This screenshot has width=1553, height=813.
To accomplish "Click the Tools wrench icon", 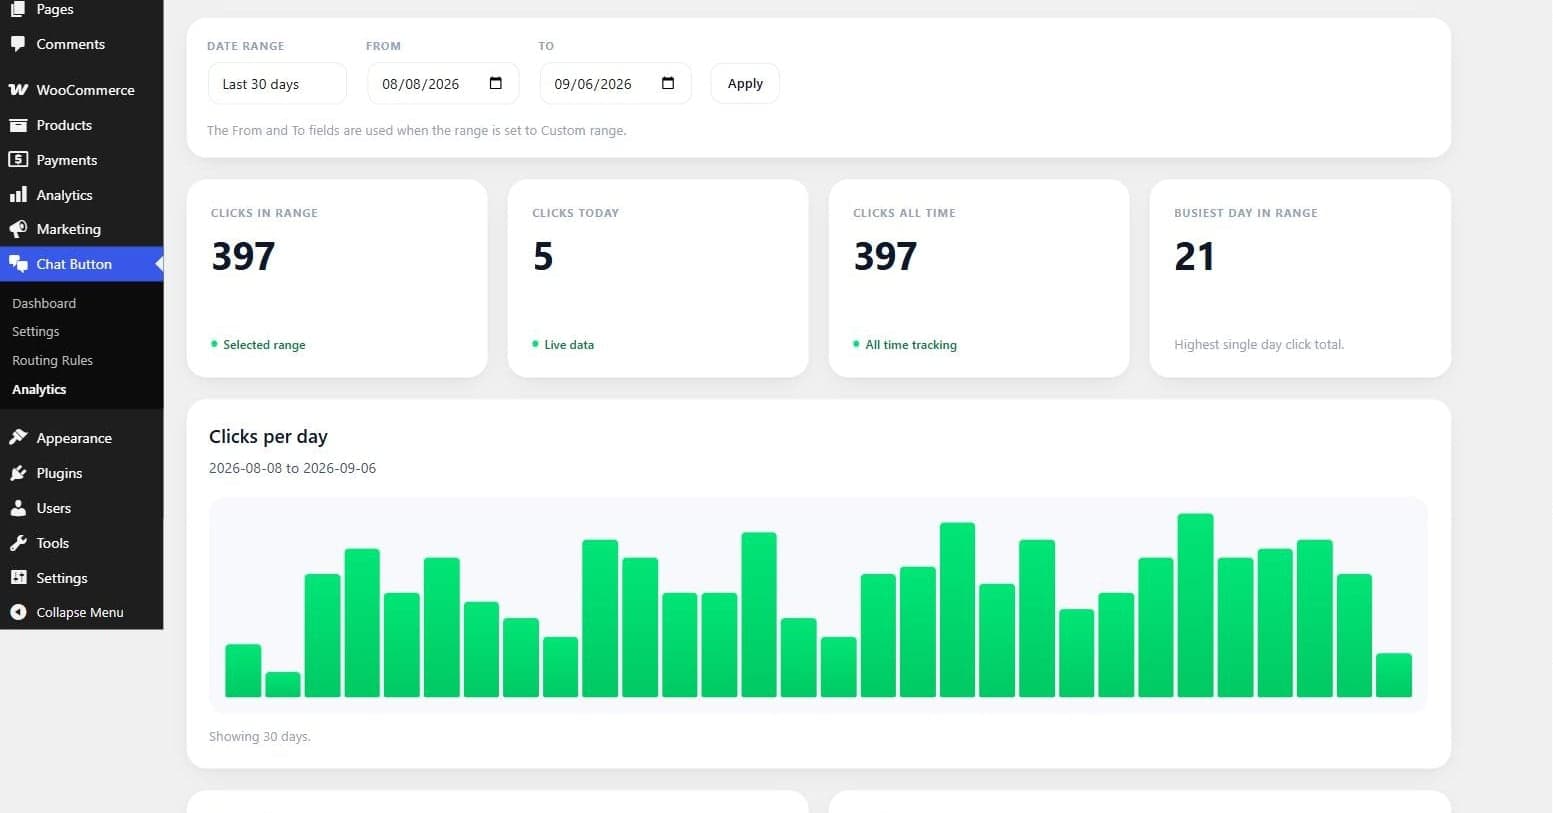I will (x=18, y=543).
